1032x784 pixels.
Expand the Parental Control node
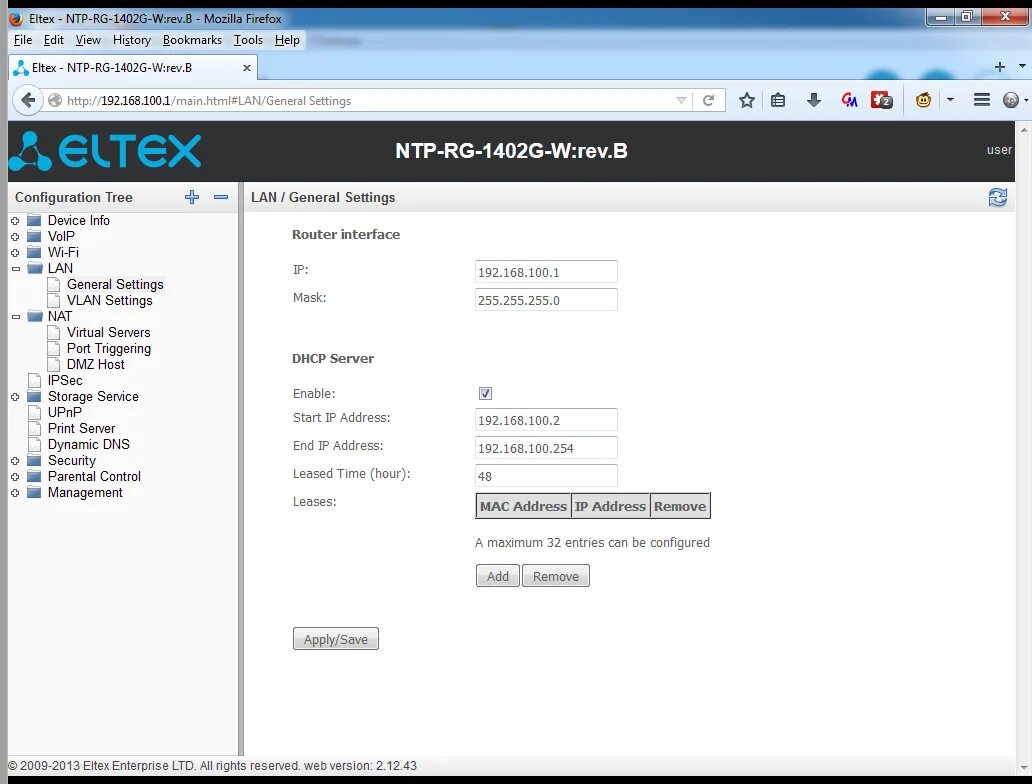[15, 477]
